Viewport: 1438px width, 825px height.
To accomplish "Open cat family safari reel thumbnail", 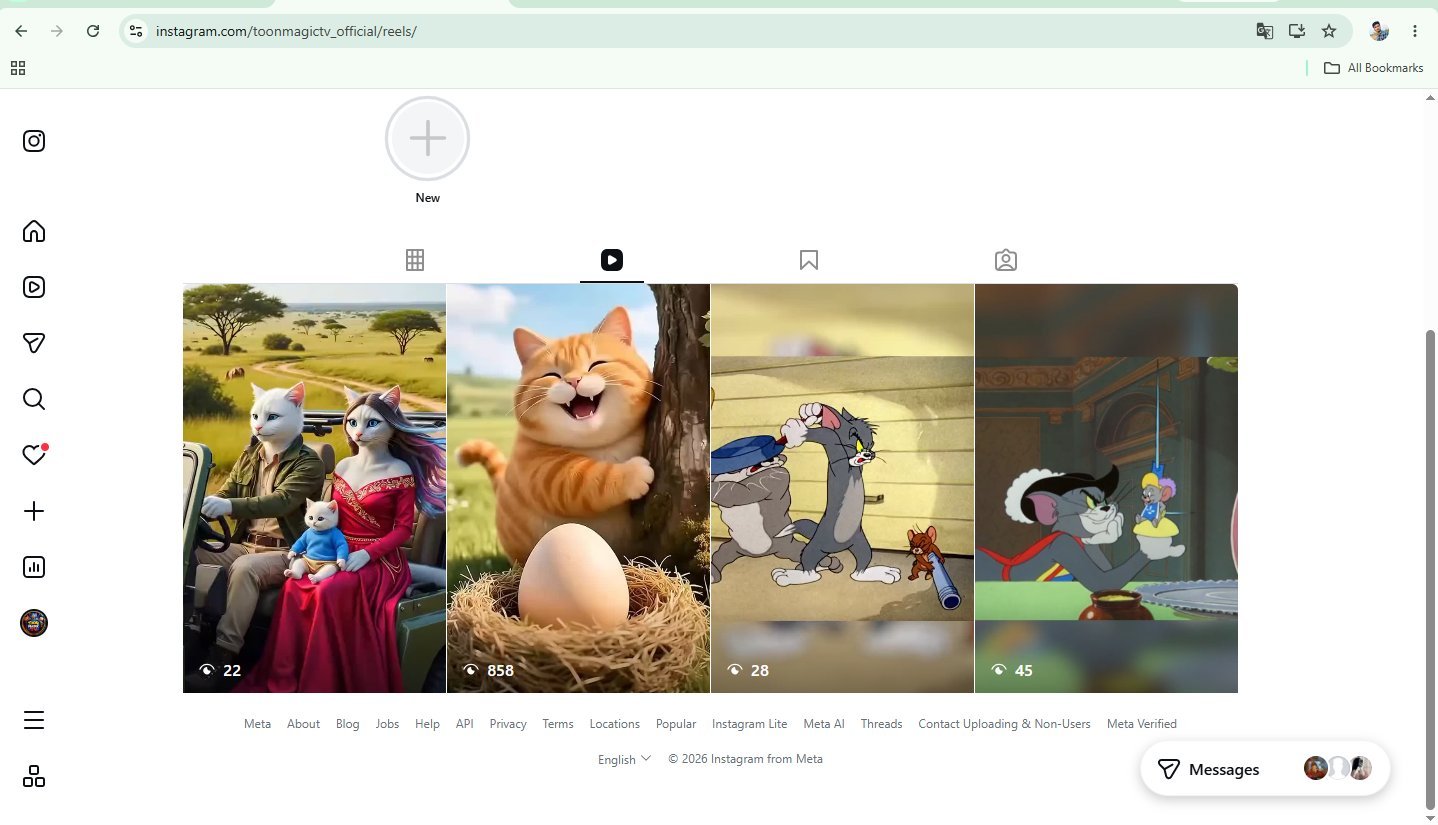I will (314, 488).
